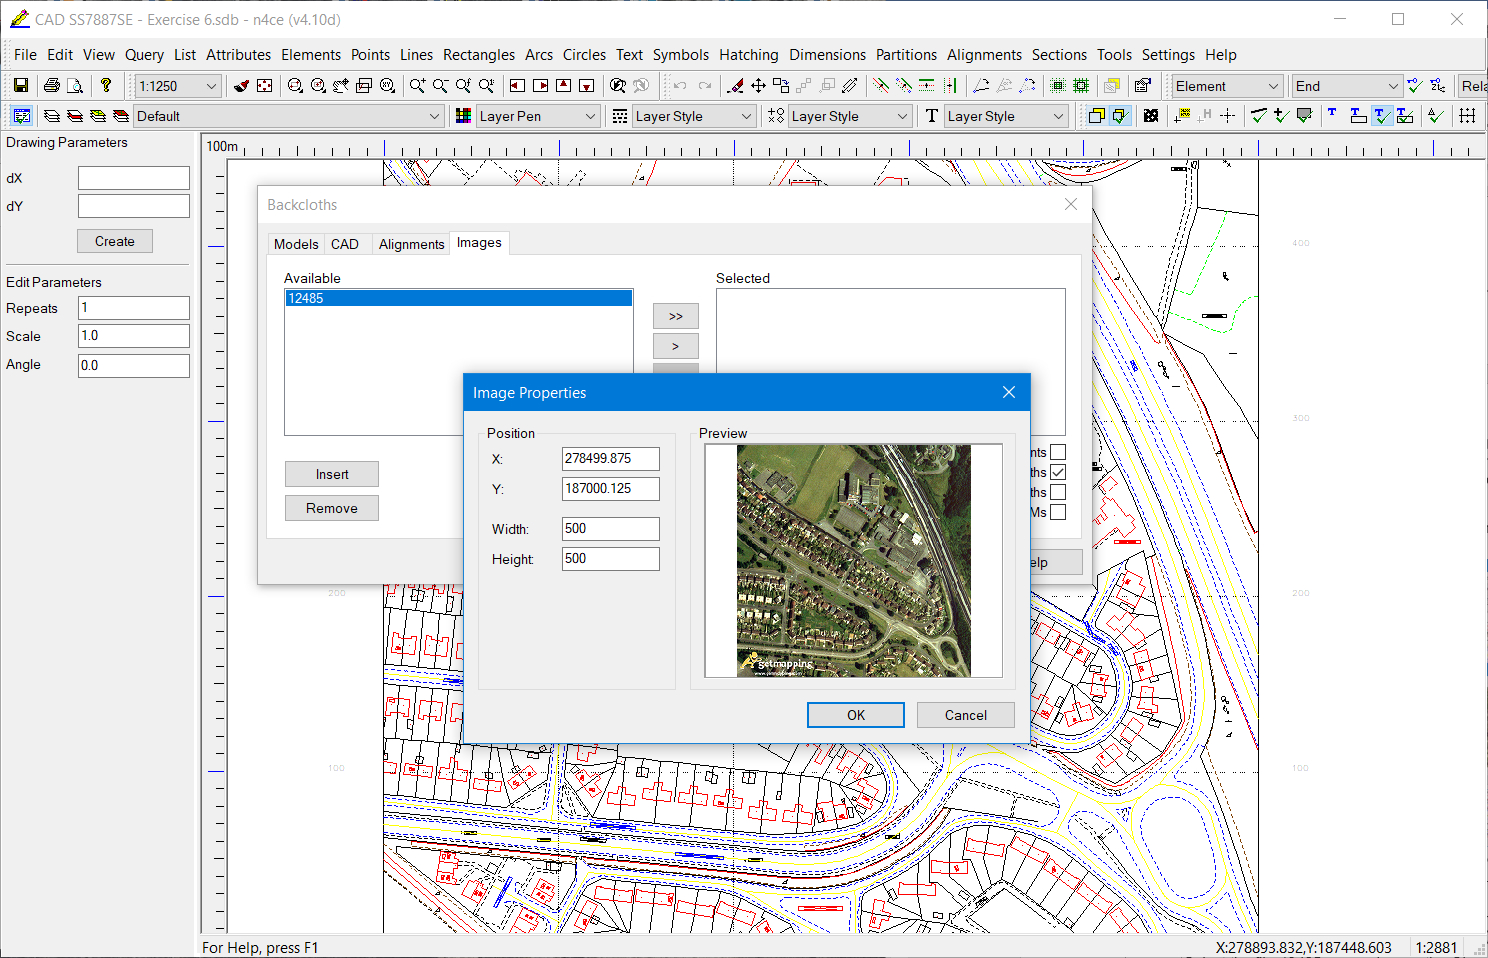Click OK in Image Properties
The image size is (1488, 958).
click(x=856, y=715)
